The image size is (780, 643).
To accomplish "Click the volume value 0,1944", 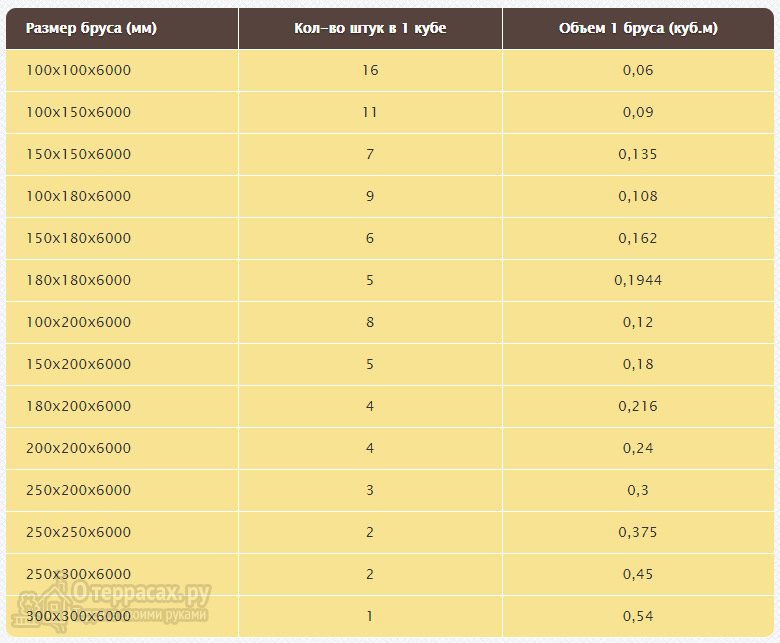I will coord(638,280).
